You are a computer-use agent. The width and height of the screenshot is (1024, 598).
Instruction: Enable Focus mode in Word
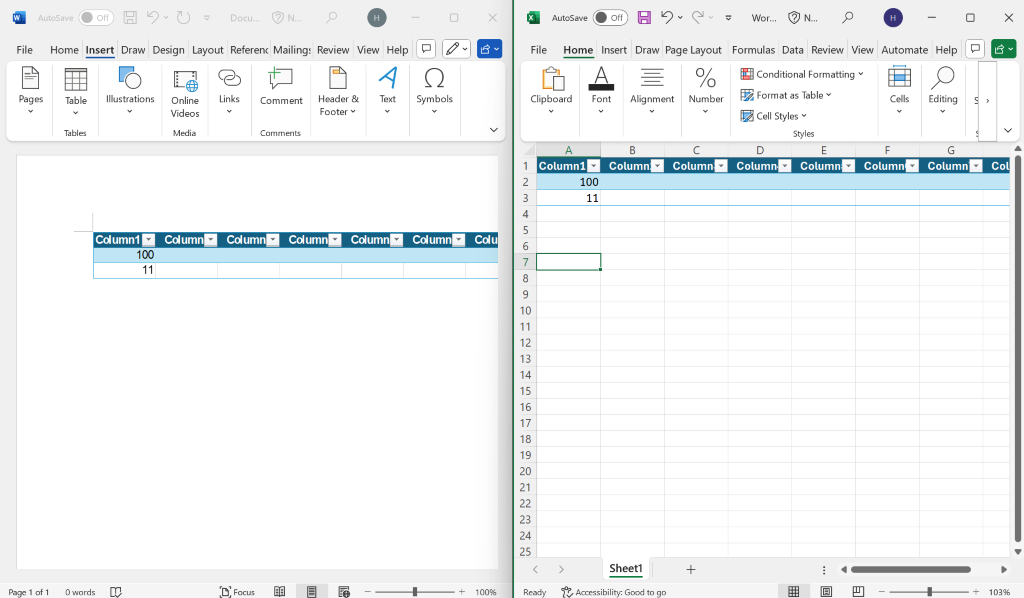click(237, 591)
